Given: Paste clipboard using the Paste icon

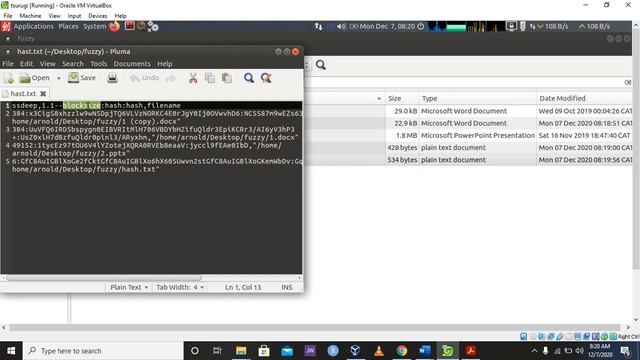Looking at the screenshot, I should tap(227, 78).
